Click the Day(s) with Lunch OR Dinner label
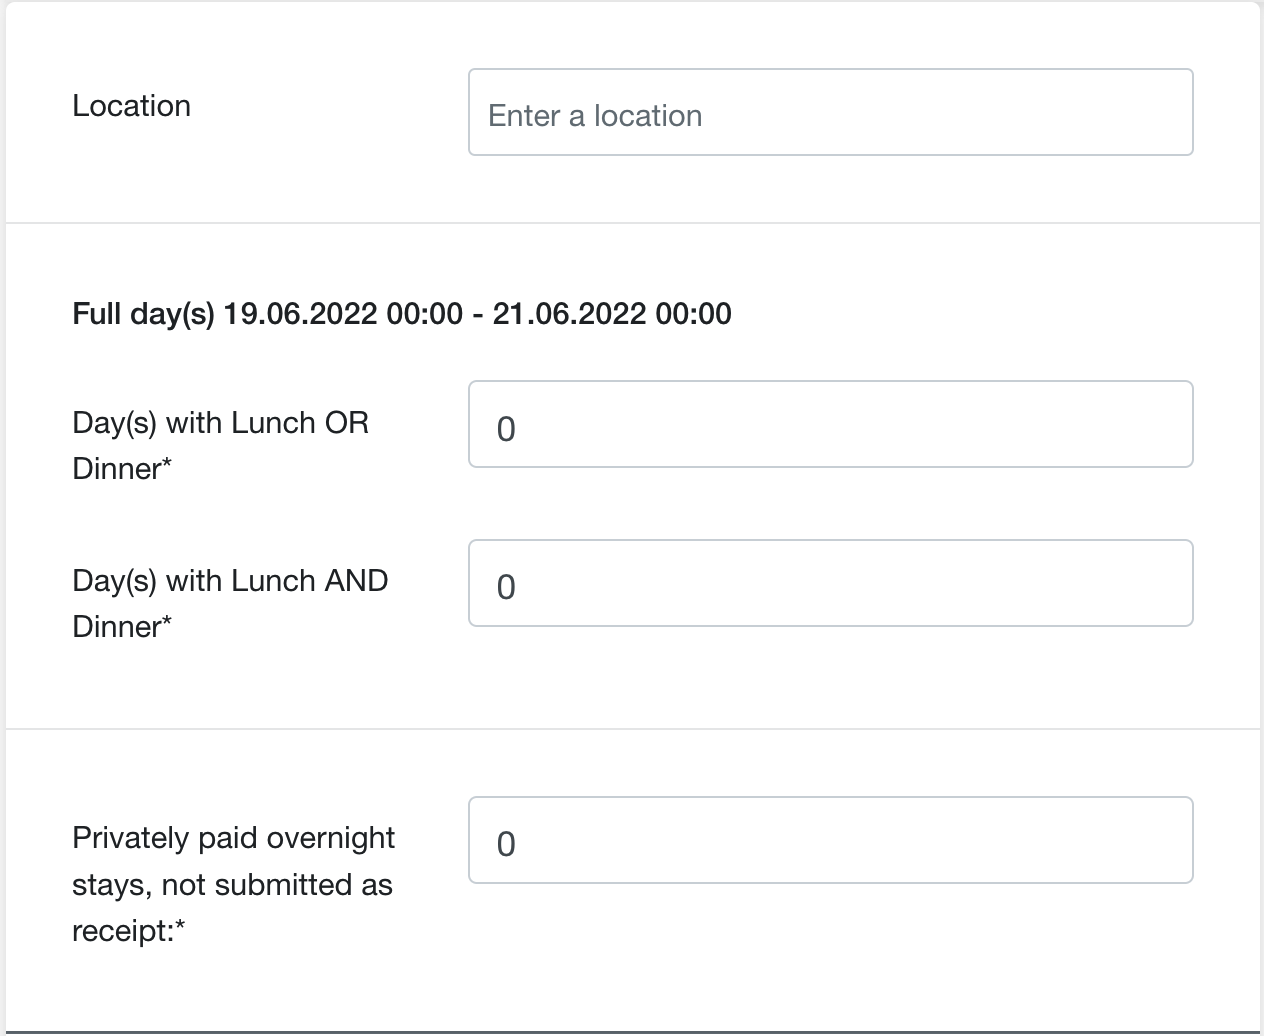Image resolution: width=1264 pixels, height=1036 pixels. [220, 445]
